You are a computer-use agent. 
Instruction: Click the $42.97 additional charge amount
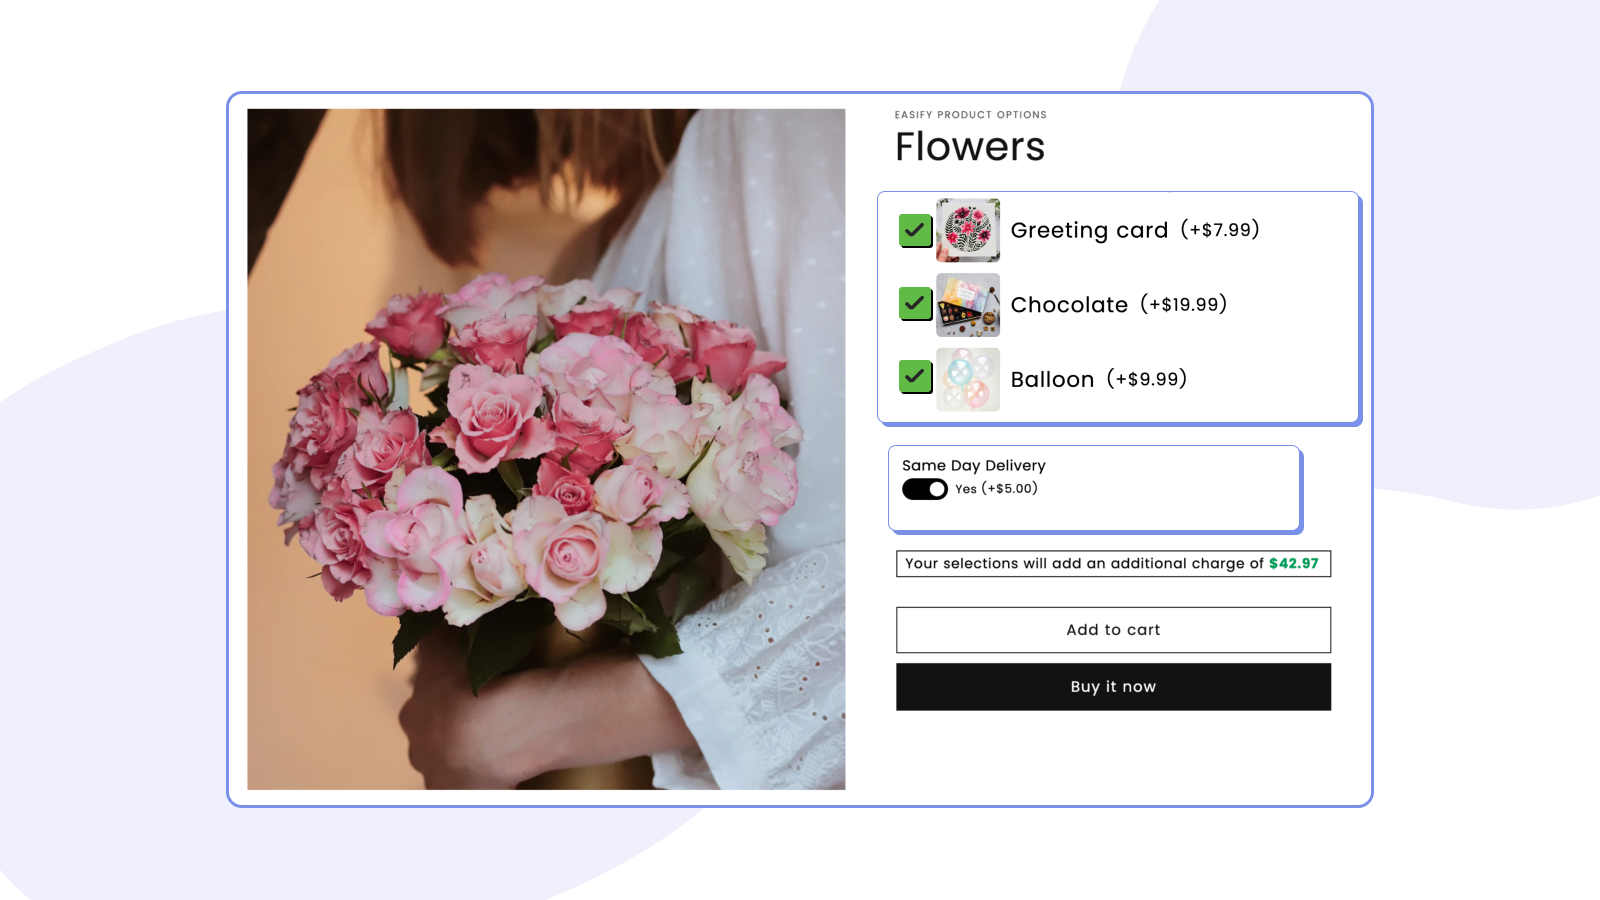pyautogui.click(x=1294, y=563)
